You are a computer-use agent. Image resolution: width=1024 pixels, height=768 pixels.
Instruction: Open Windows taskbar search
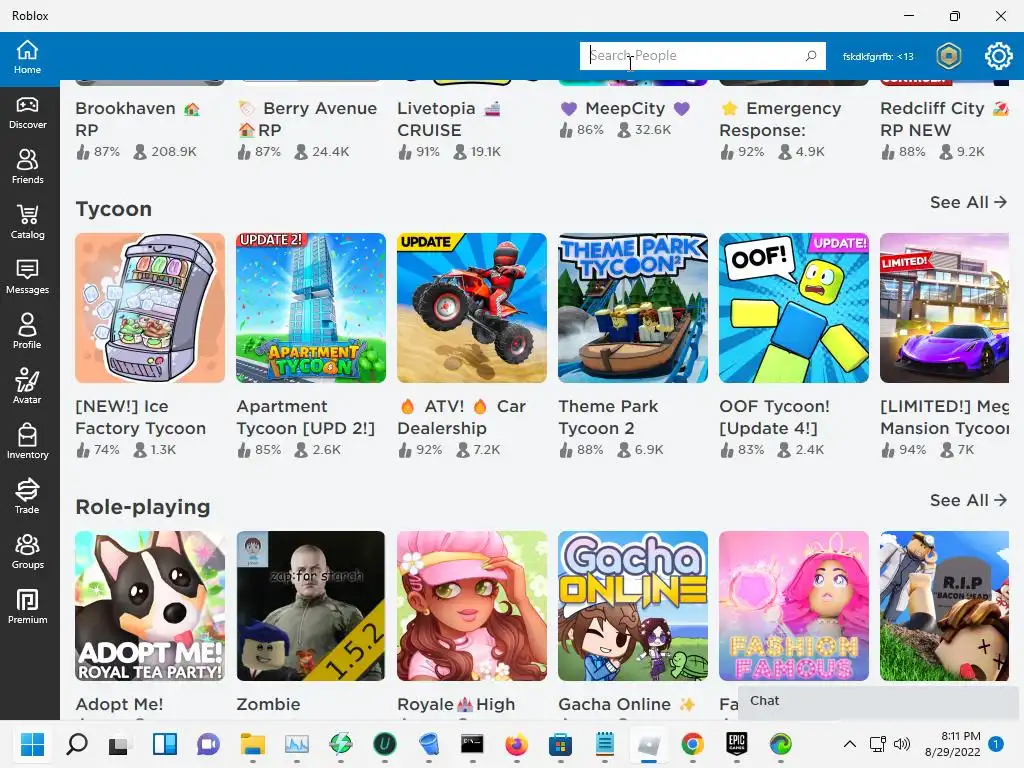(77, 744)
